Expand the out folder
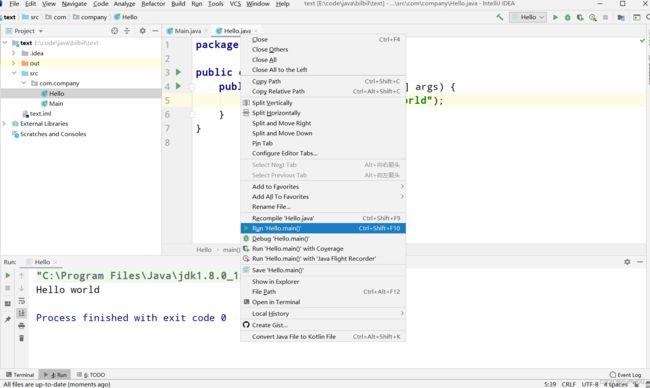The image size is (650, 388). (x=14, y=63)
